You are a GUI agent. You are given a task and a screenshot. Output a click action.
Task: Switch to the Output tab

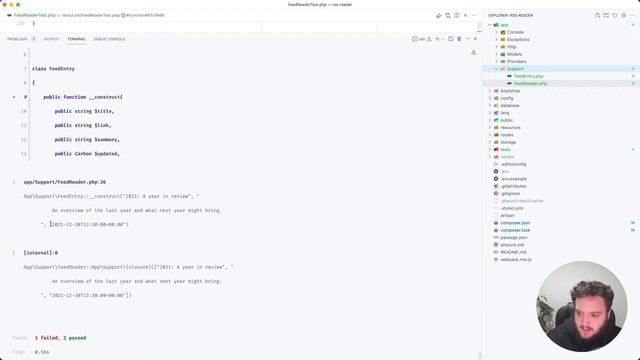click(x=51, y=39)
